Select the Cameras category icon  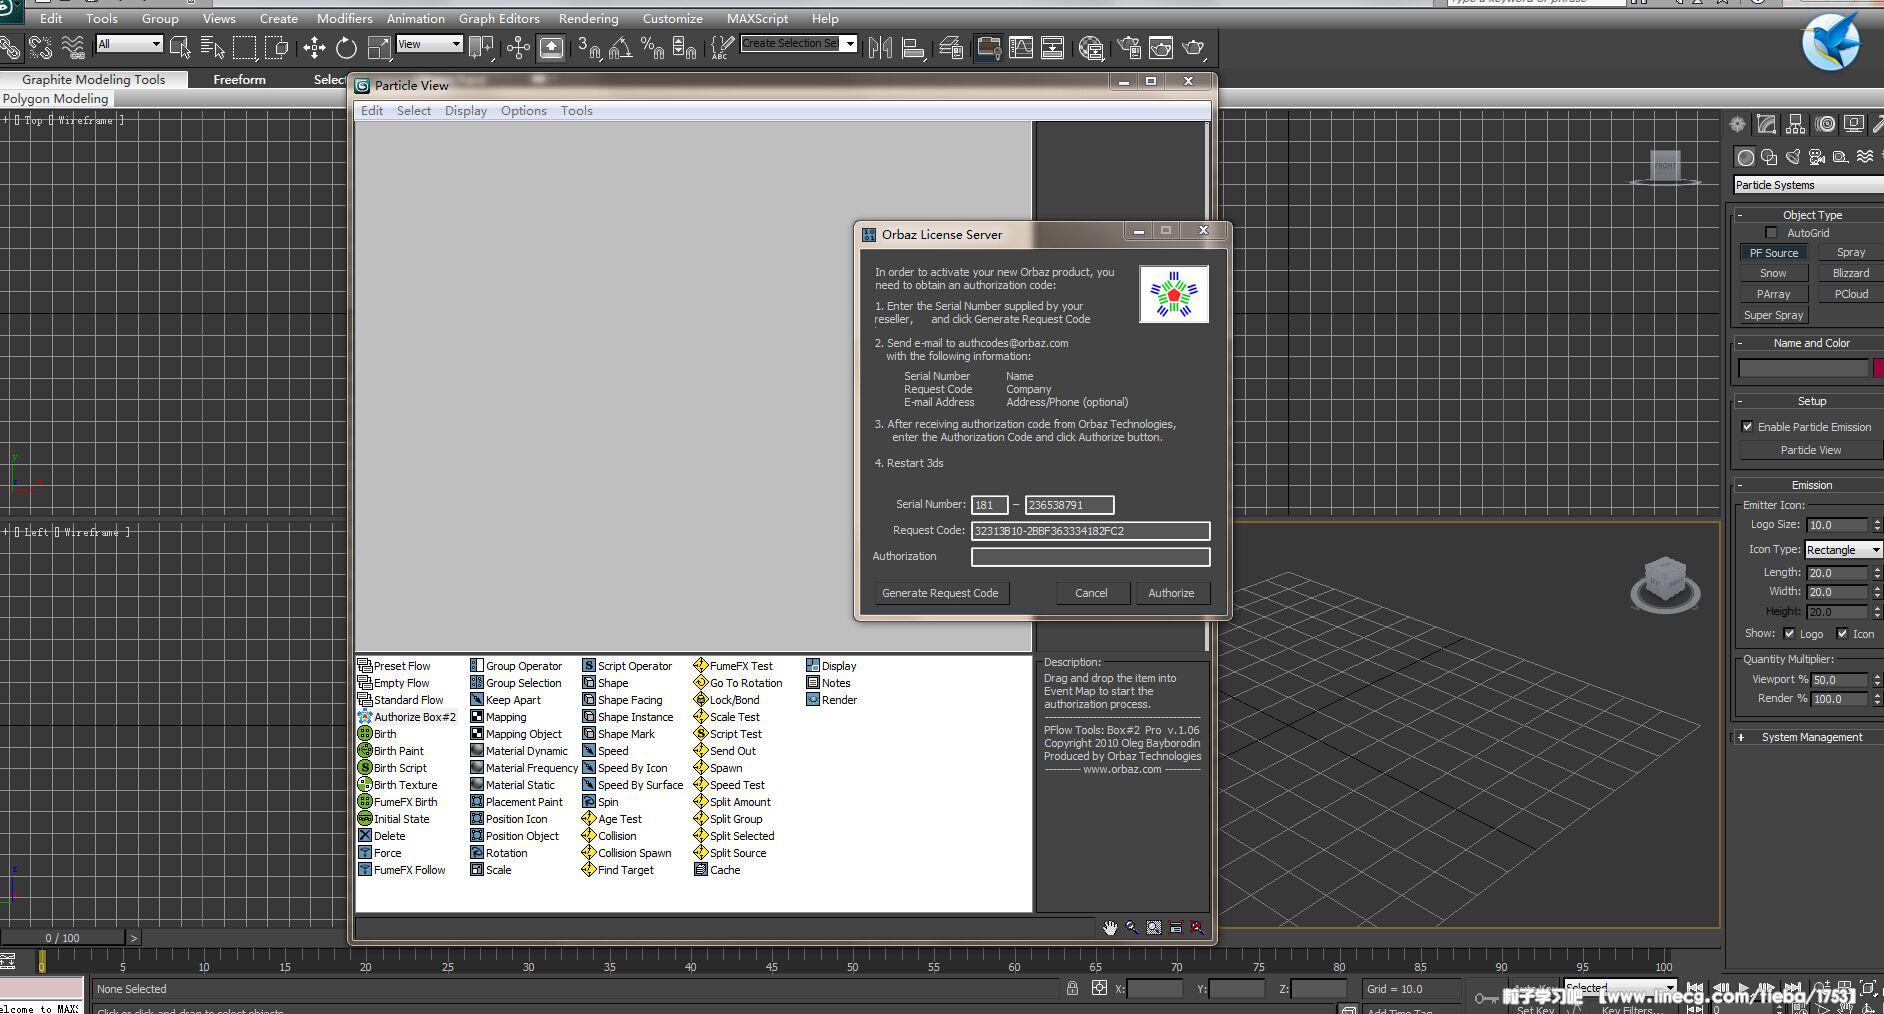(1817, 157)
